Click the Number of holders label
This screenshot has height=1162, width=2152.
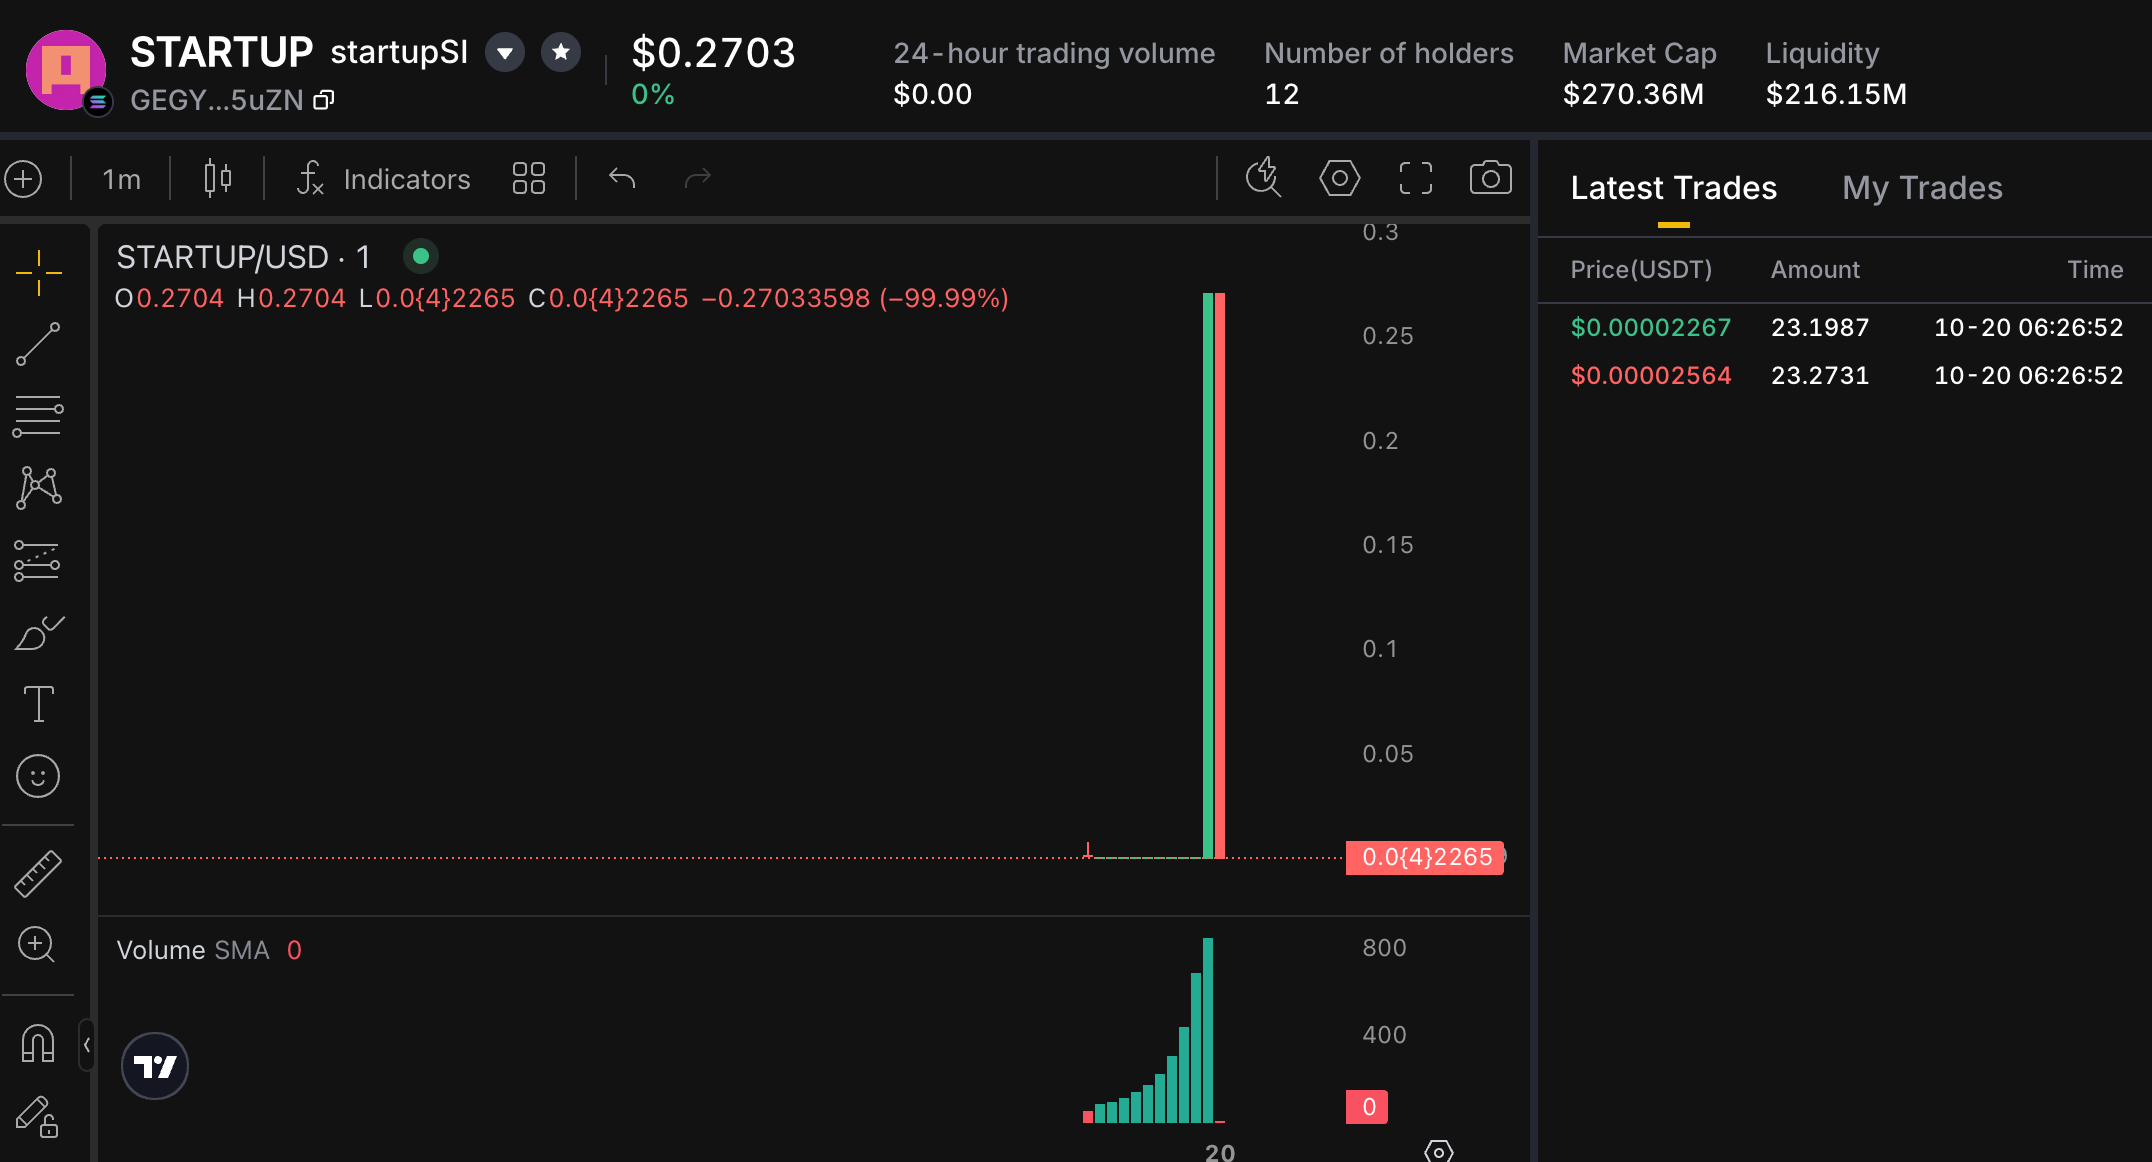tap(1388, 53)
